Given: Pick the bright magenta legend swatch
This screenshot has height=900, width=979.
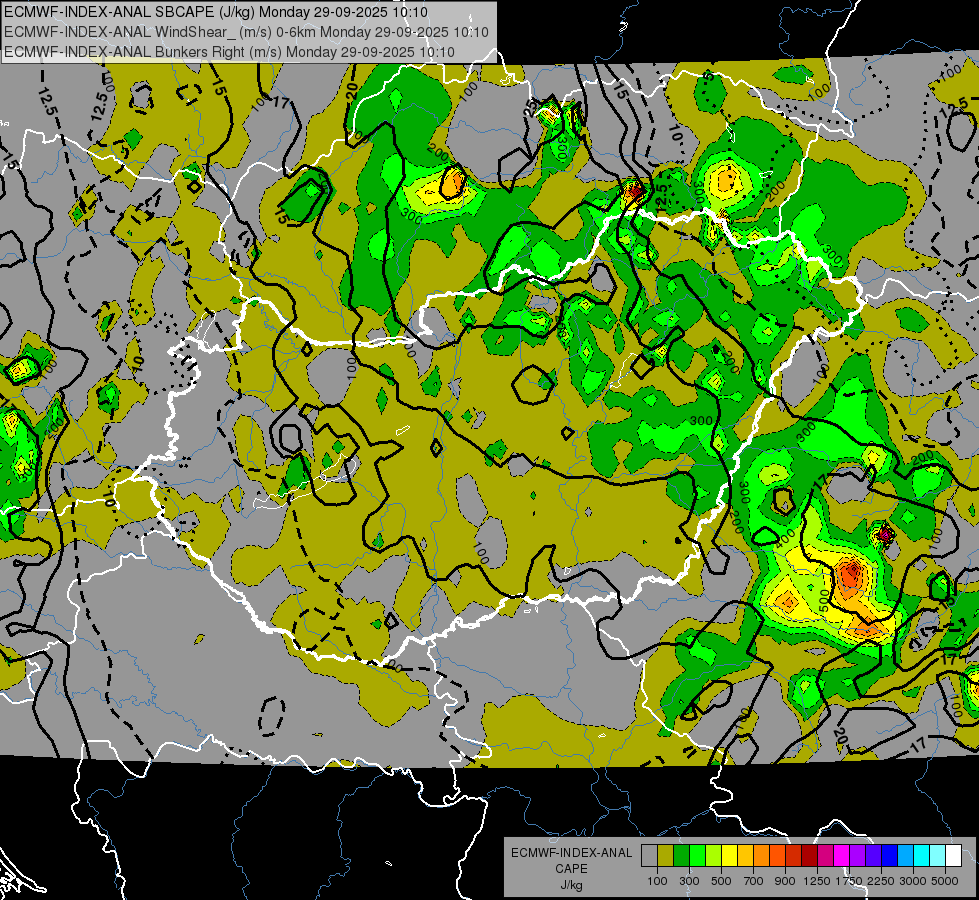Looking at the screenshot, I should point(842,856).
